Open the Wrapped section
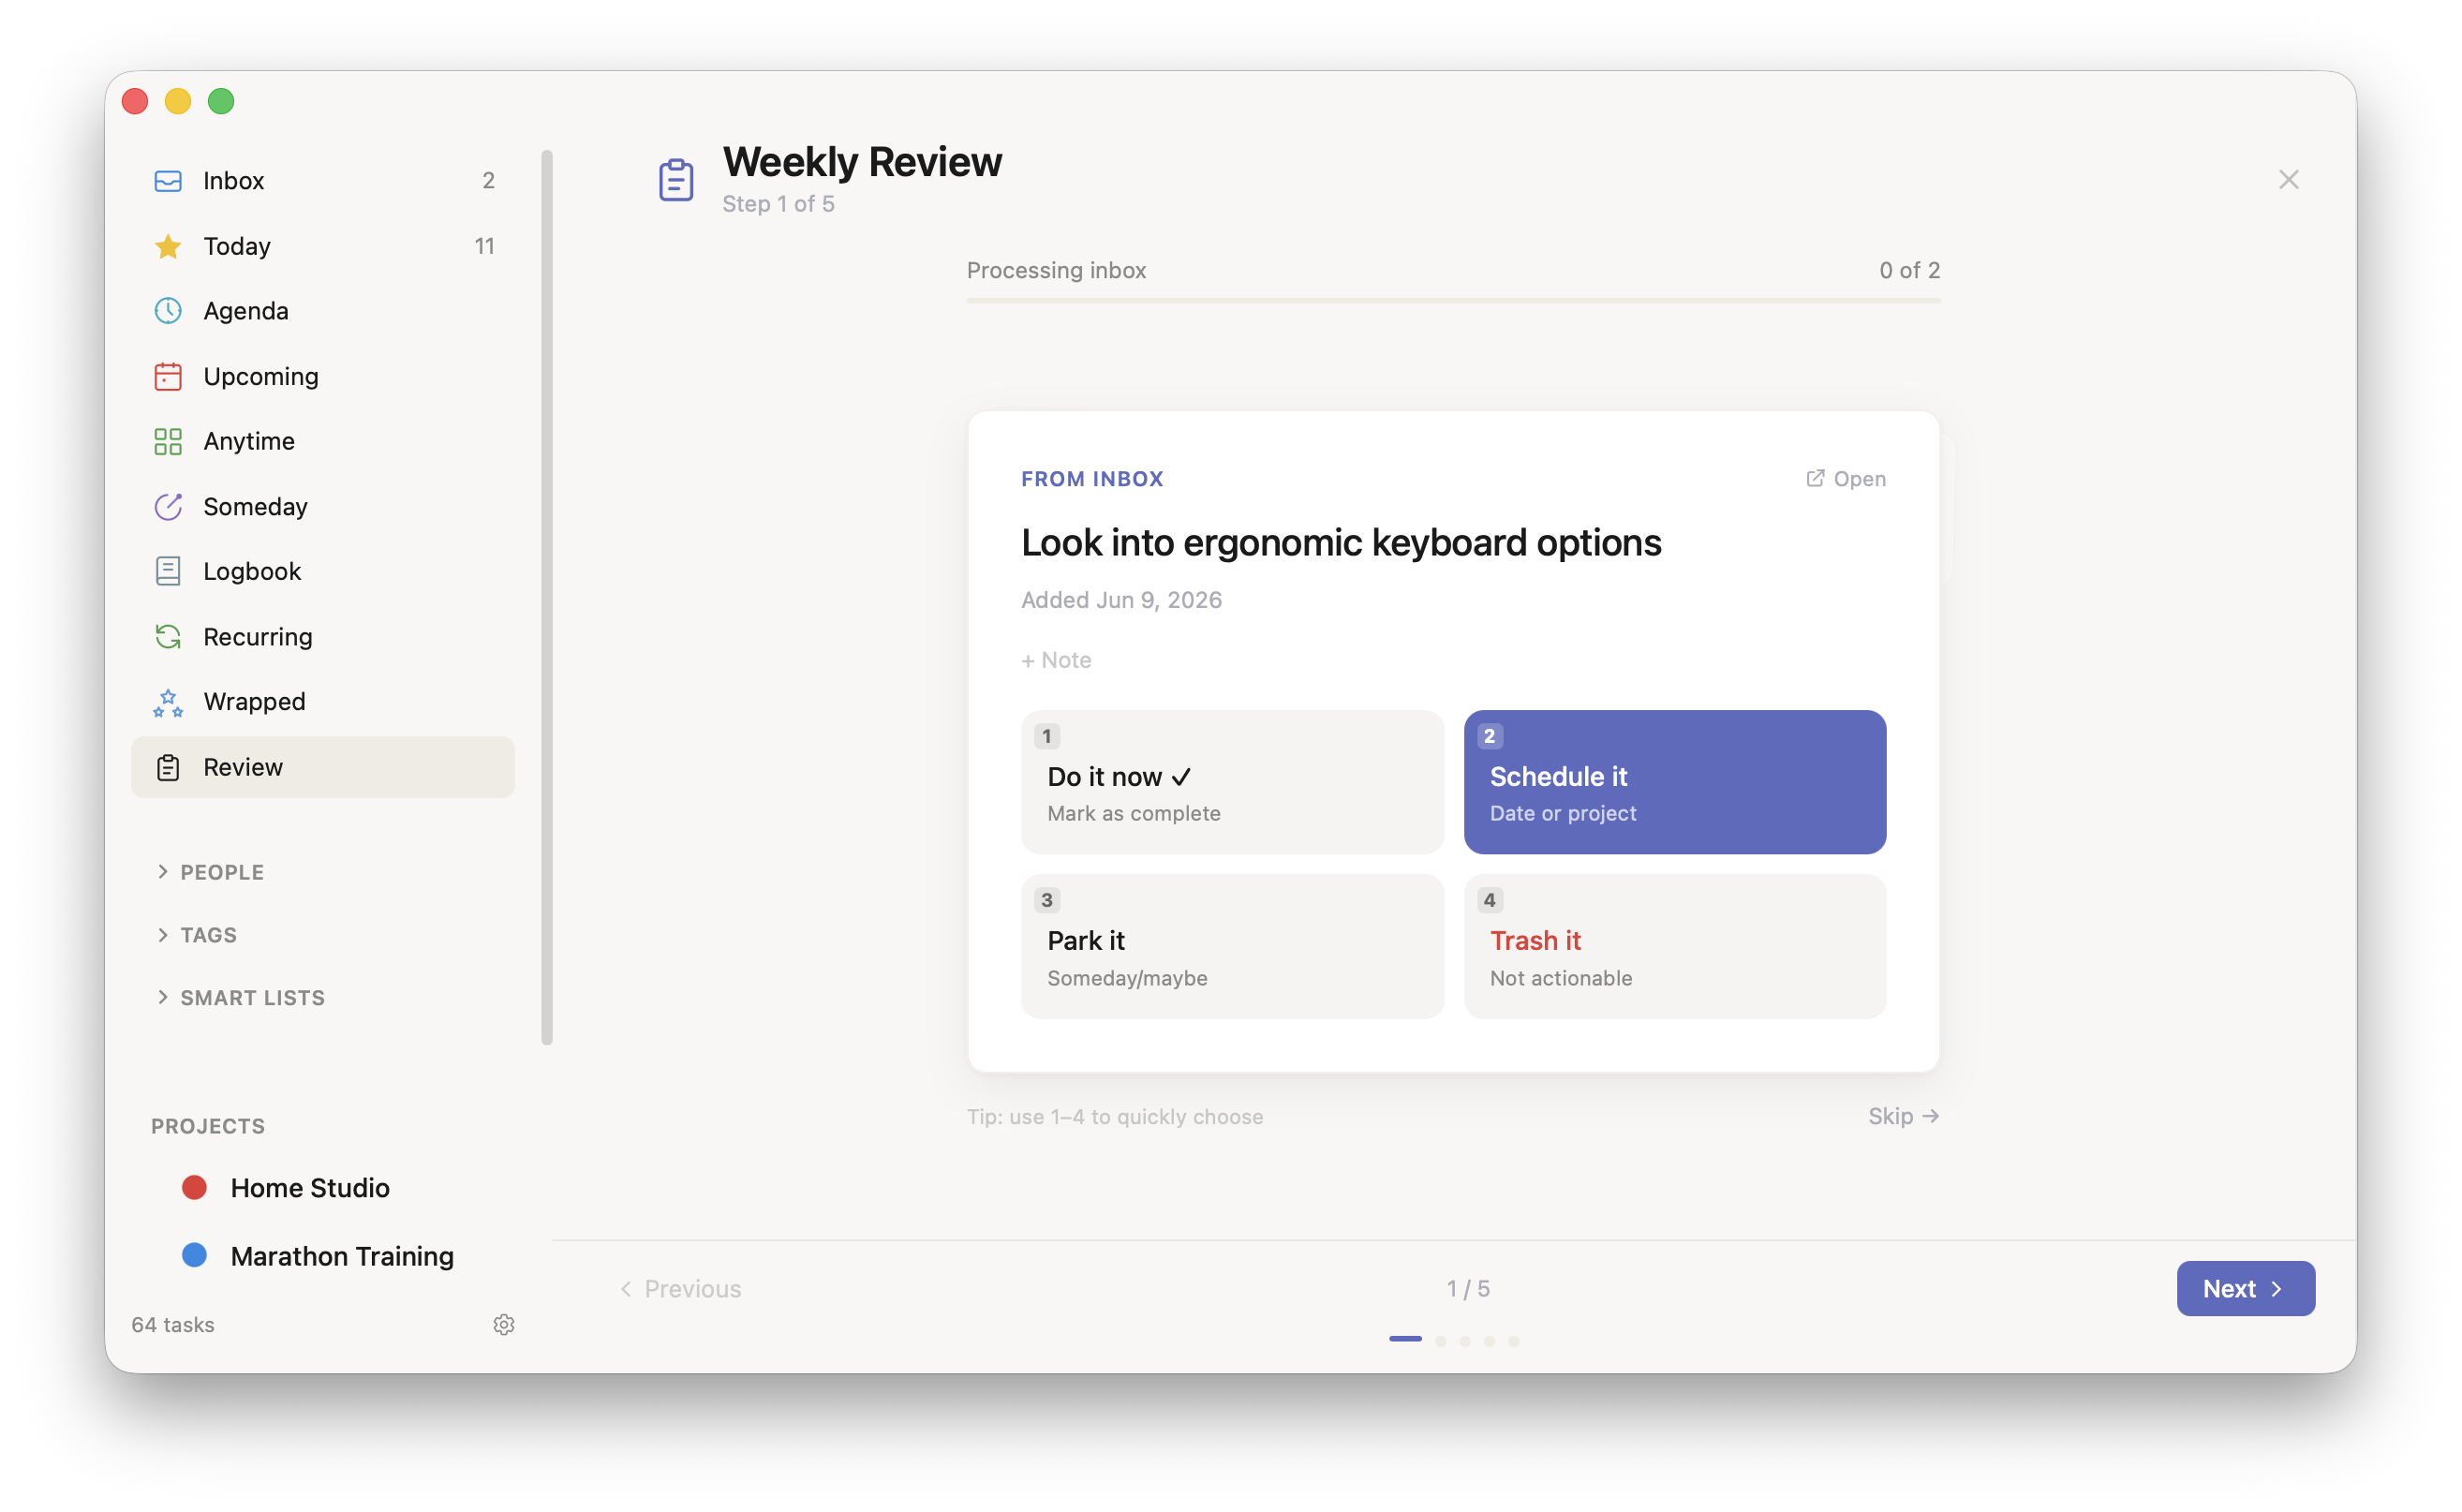The width and height of the screenshot is (2462, 1512). tap(323, 702)
